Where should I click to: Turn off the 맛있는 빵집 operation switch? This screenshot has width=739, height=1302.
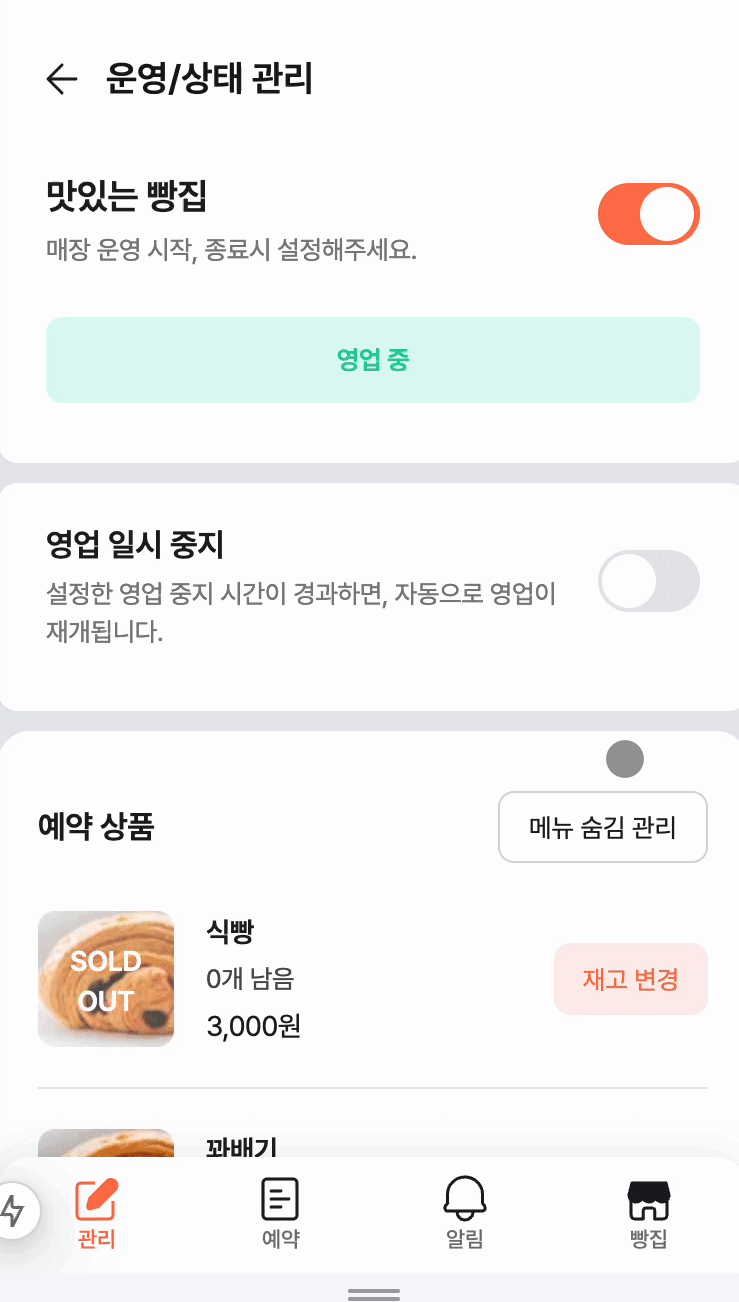[x=648, y=214]
